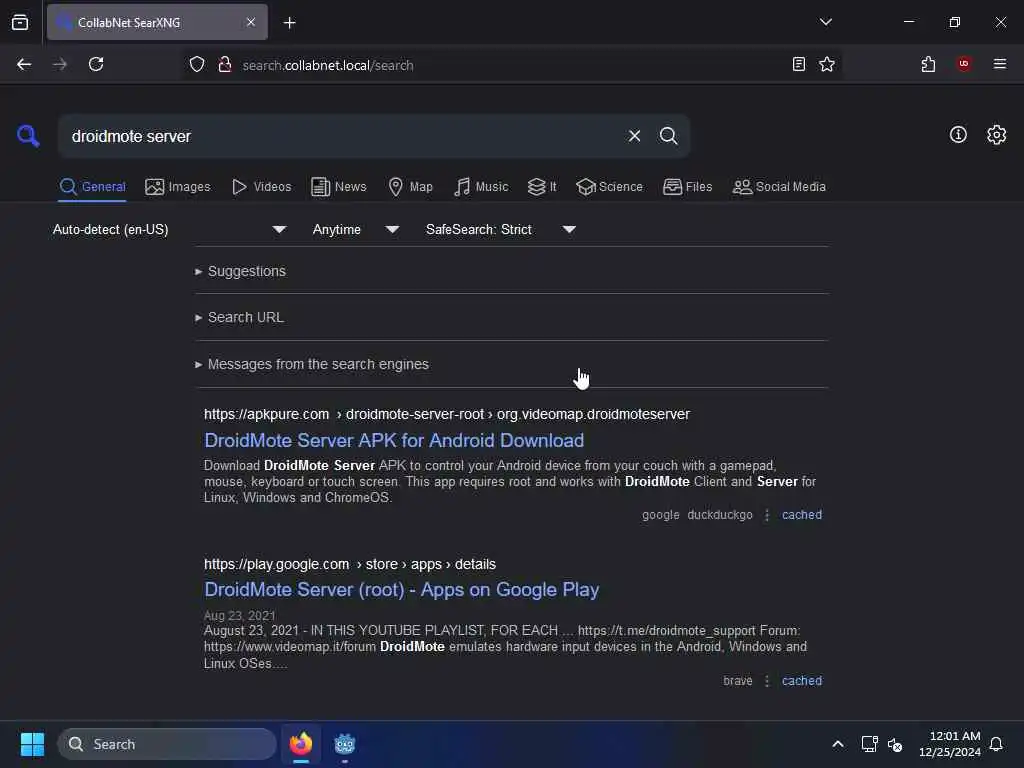Open tracking protection shield icon

point(197,65)
